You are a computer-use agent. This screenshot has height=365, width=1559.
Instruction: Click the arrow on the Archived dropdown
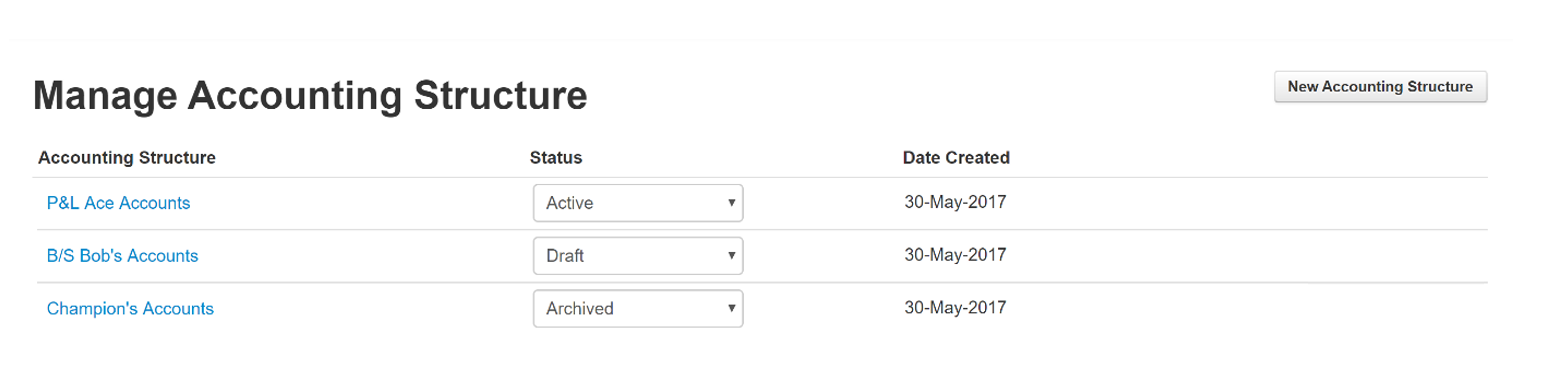731,309
